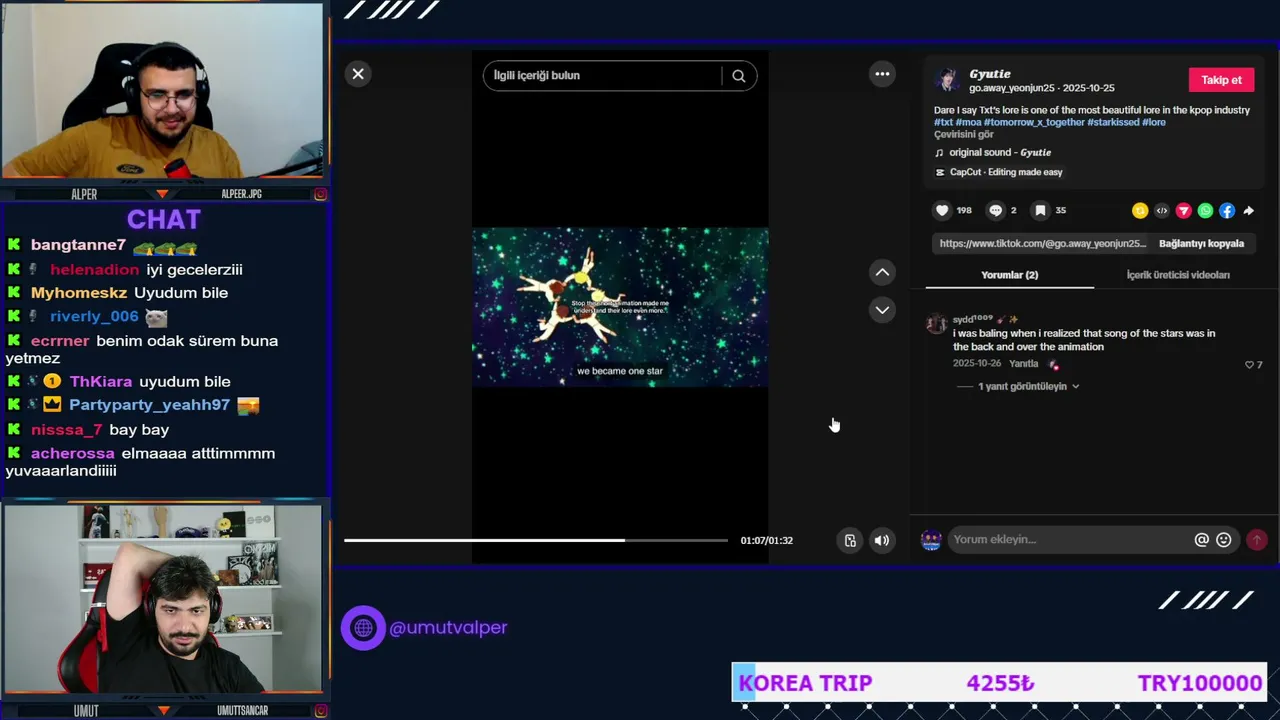Post comment with the red arrow button
This screenshot has height=720, width=1280.
pyautogui.click(x=1257, y=540)
